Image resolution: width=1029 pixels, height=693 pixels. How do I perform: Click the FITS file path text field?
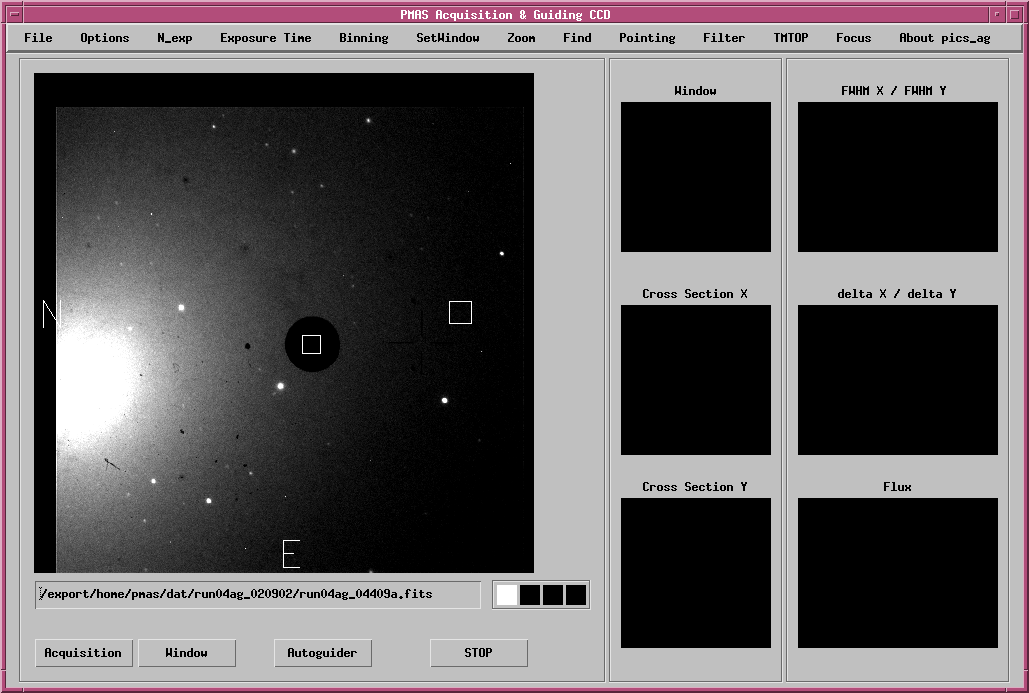click(257, 594)
